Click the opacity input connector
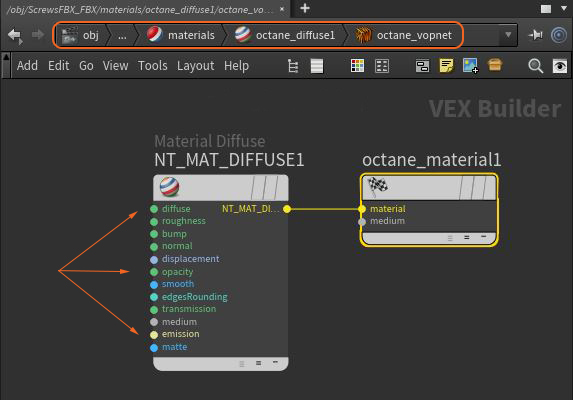Screen dimensions: 573x400 [x=154, y=272]
